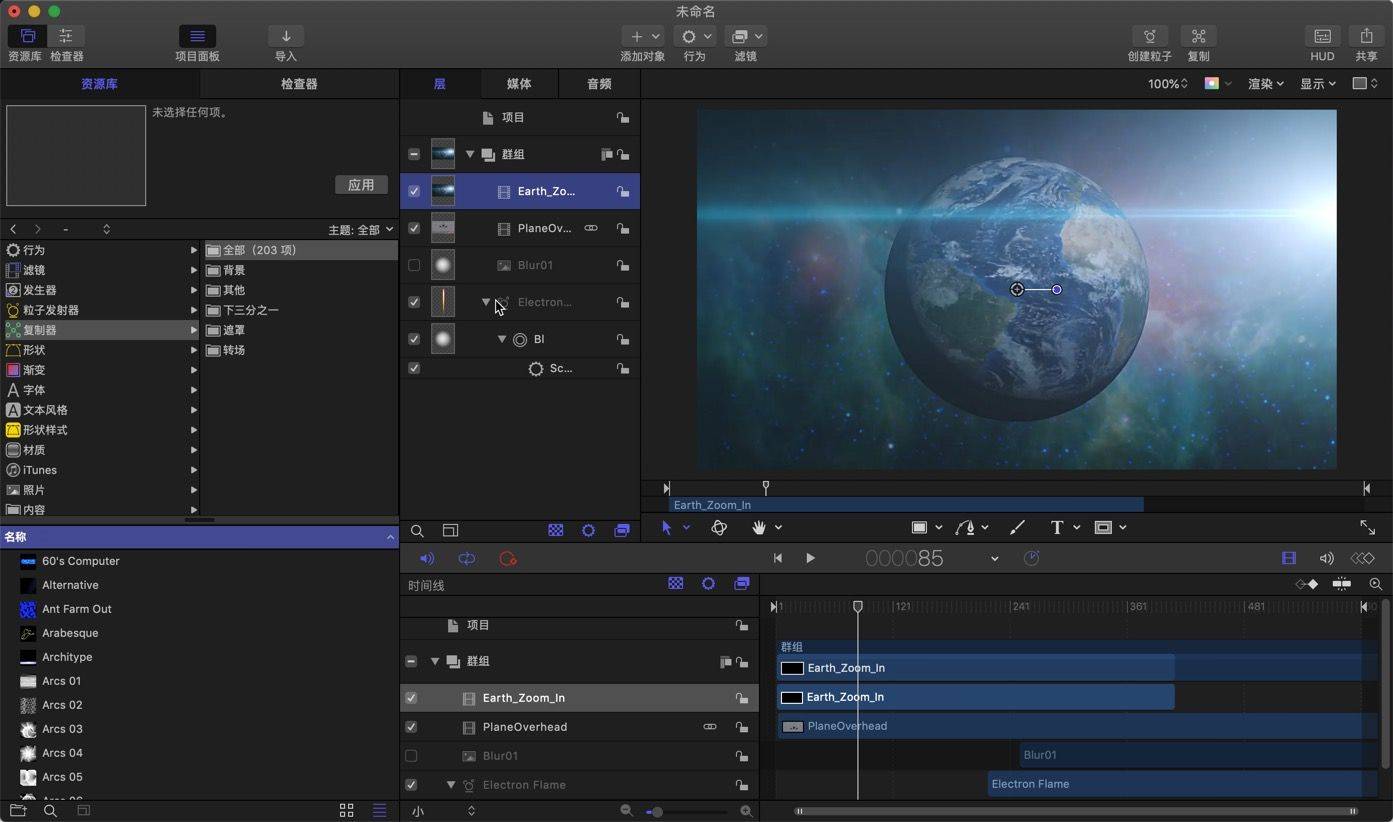Open the 显示 dropdown above the canvas
The image size is (1393, 822).
pyautogui.click(x=1318, y=84)
